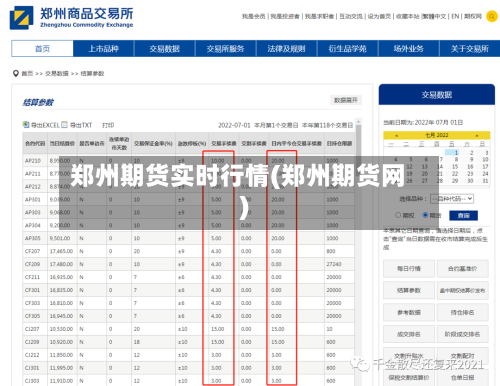Open the 首页 nav tab
The height and width of the screenshot is (386, 500).
[42, 49]
